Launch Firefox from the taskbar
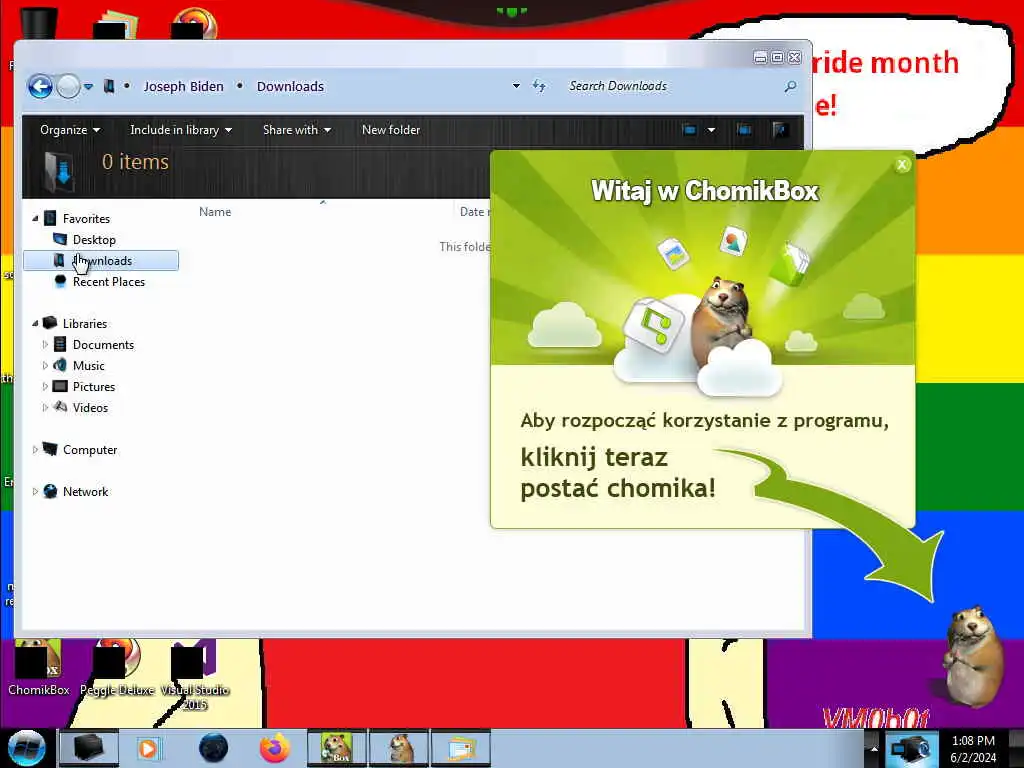1024x768 pixels. coord(274,748)
